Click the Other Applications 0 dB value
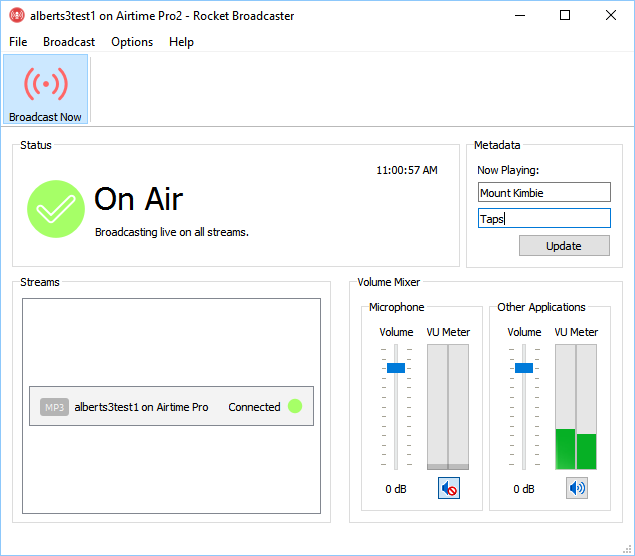This screenshot has height=556, width=635. click(524, 489)
